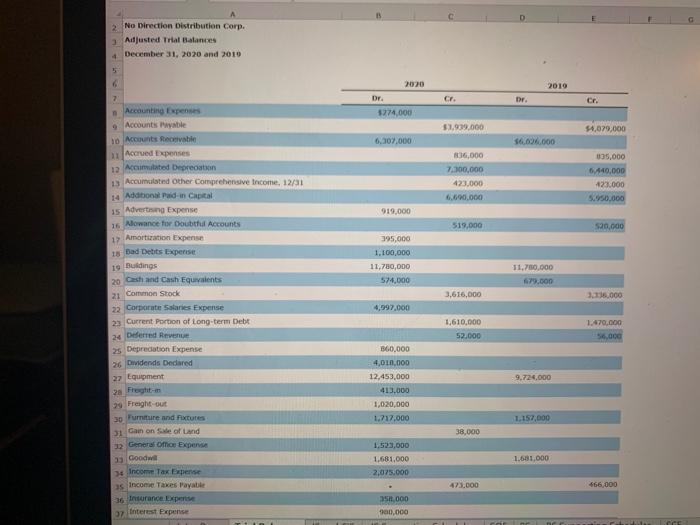700x525 pixels.
Task: Select the $274,000 Accounting Expenses debit
Action: [x=395, y=112]
